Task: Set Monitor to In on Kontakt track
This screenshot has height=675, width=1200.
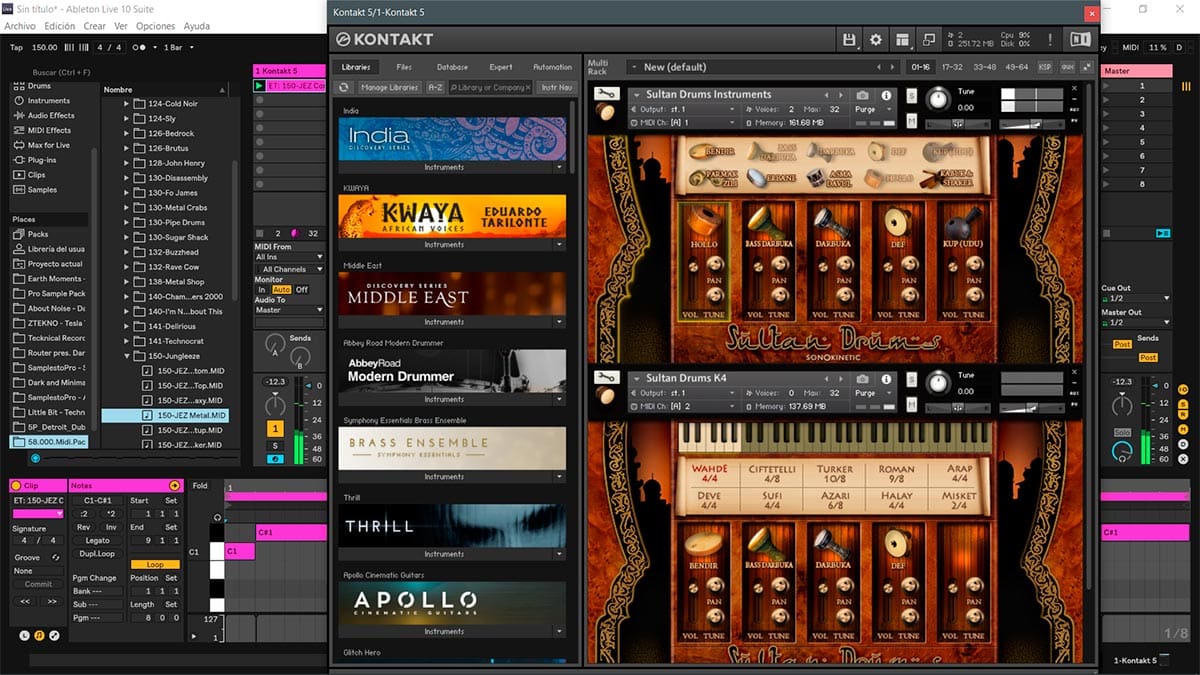Action: [262, 290]
